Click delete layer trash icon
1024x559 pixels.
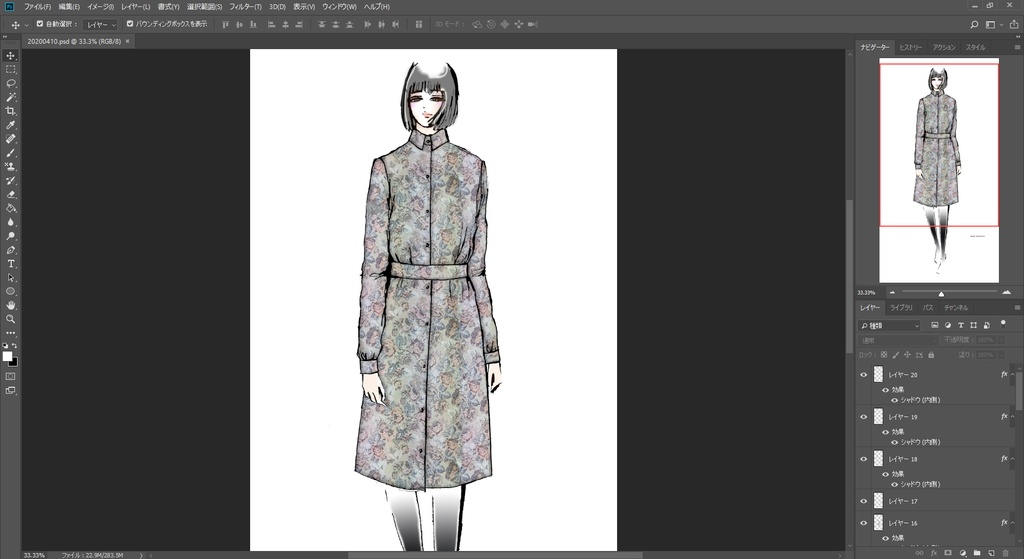click(x=1005, y=553)
